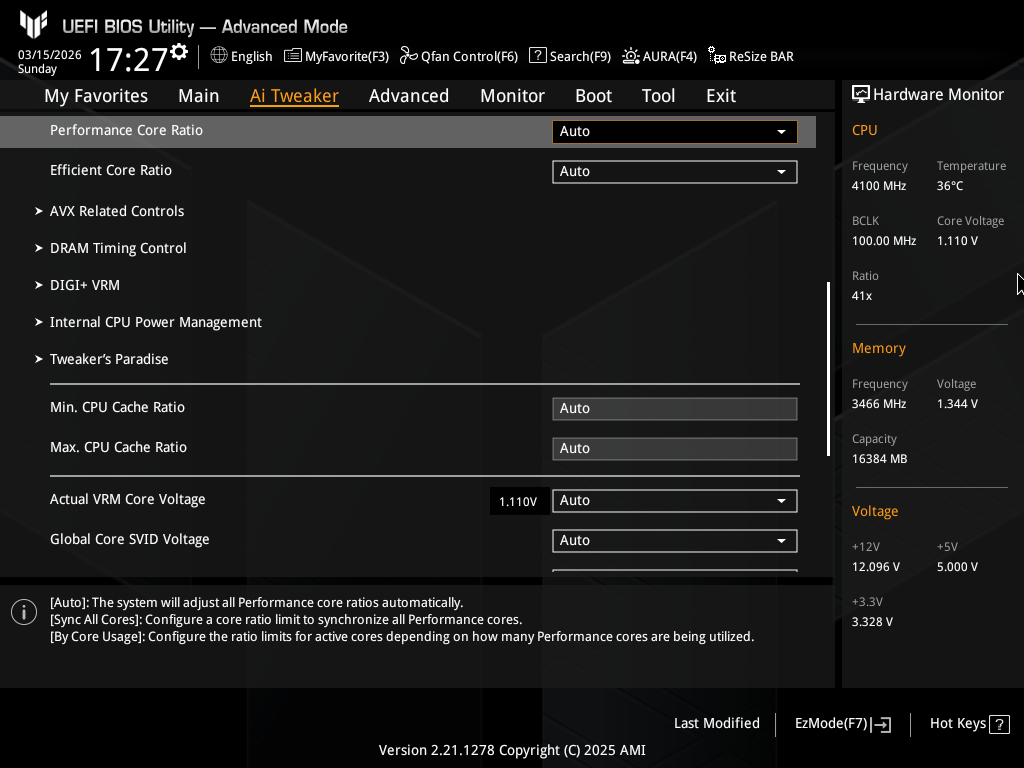
Task: Open MyFavorite(F3) list icon
Action: 293,56
